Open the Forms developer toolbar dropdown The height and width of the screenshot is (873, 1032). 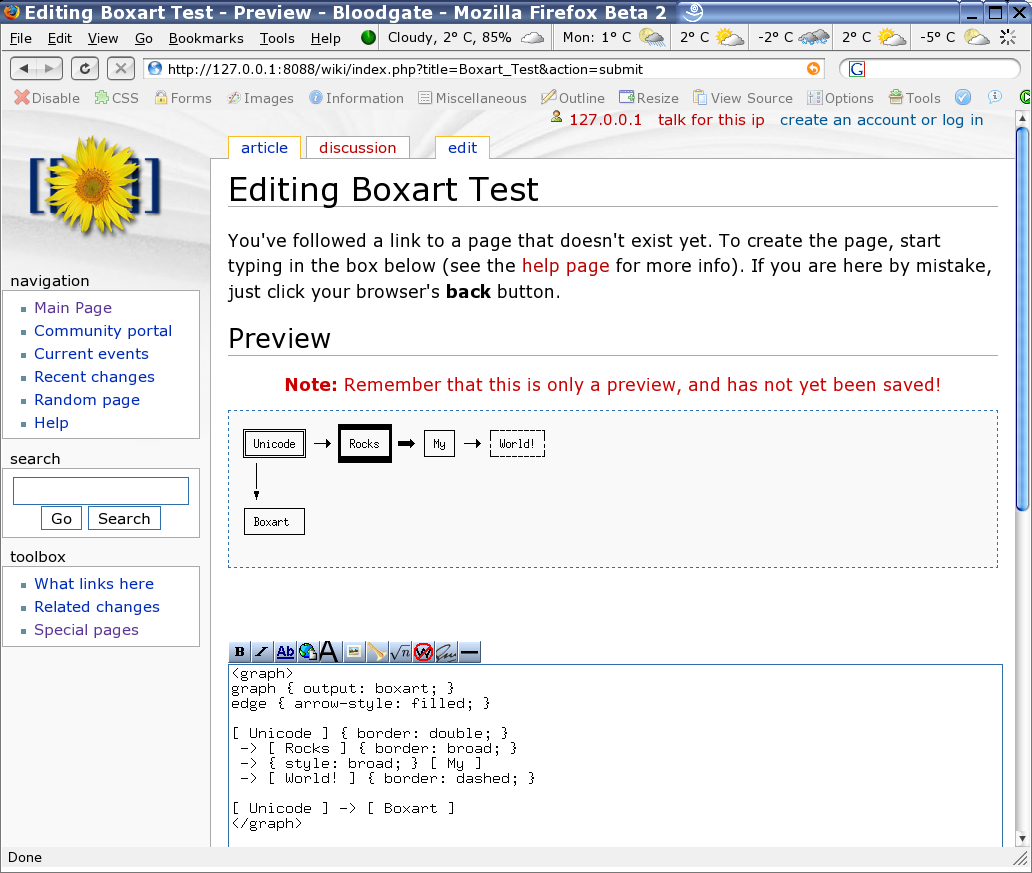(x=182, y=98)
